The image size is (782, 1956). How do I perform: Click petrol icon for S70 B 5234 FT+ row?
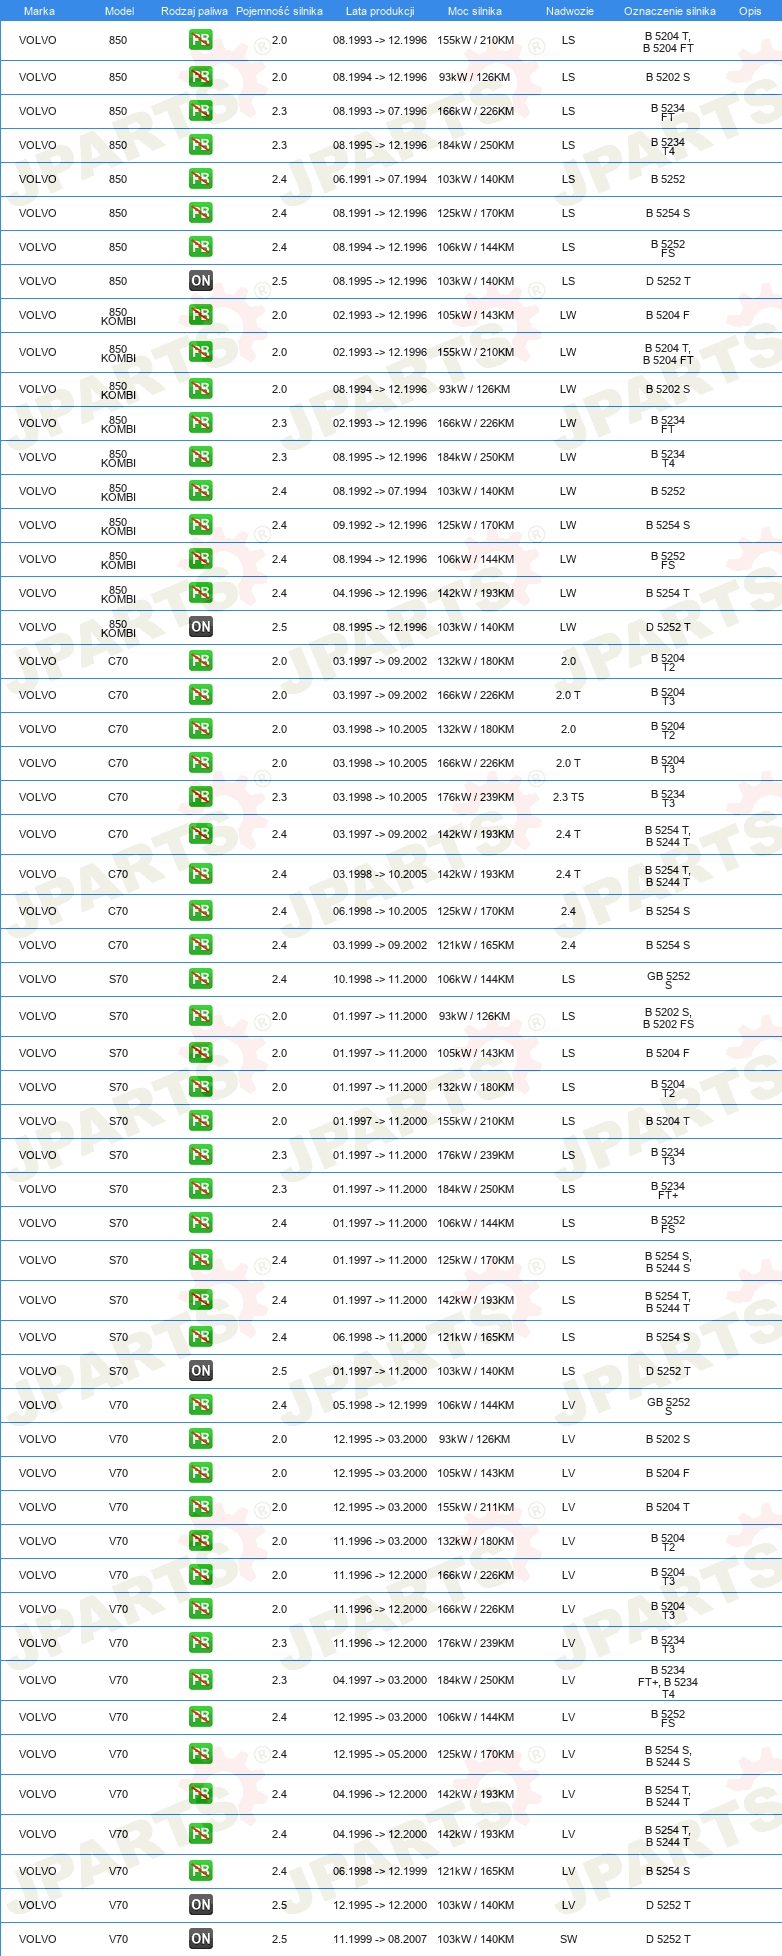[200, 1189]
